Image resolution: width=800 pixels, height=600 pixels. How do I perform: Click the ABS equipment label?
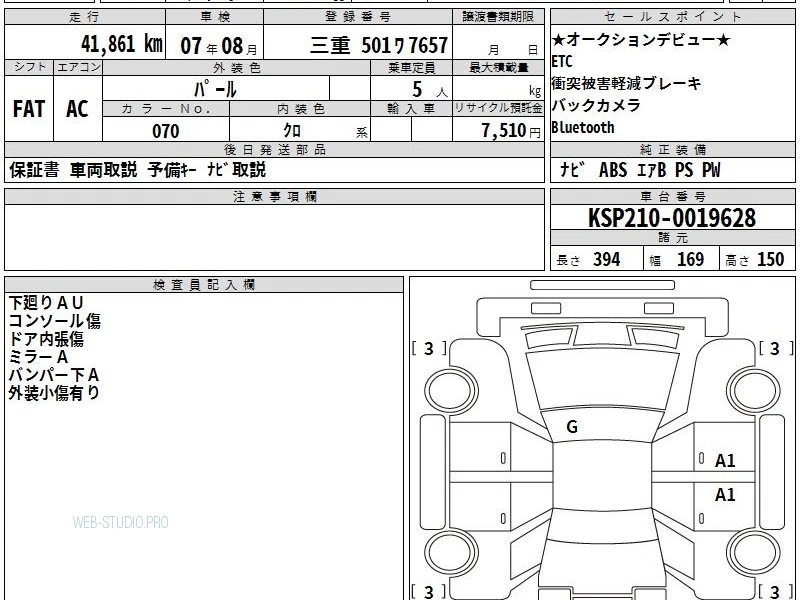click(613, 170)
